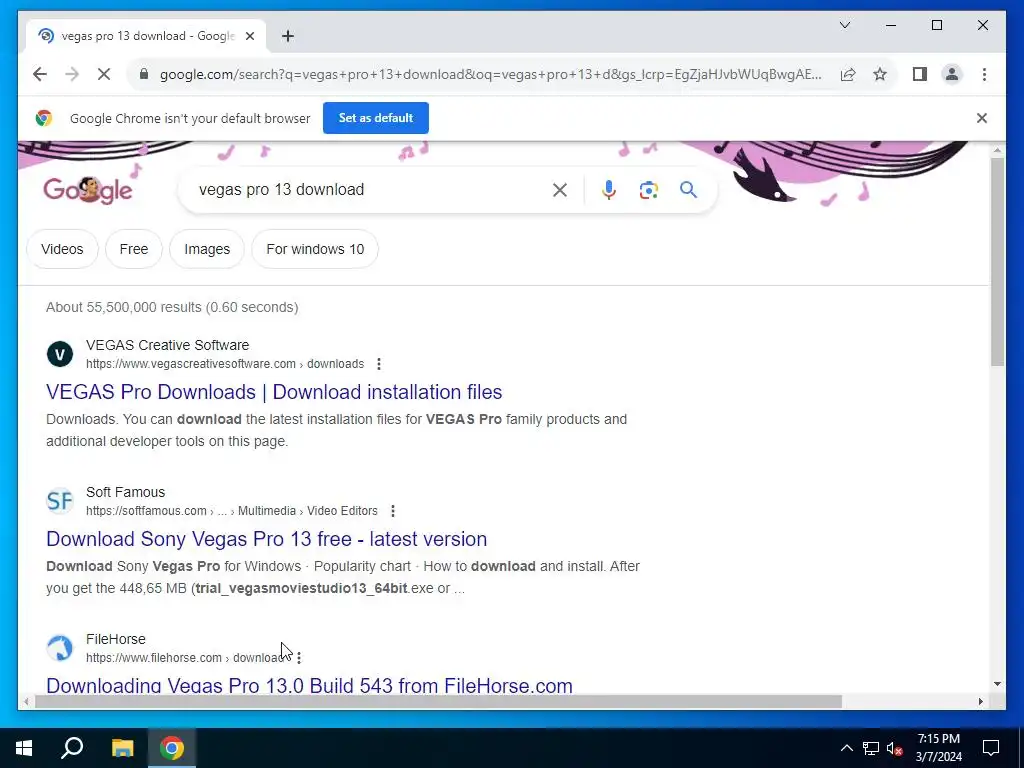The width and height of the screenshot is (1024, 768).
Task: Switch to Images results
Action: pyautogui.click(x=207, y=249)
